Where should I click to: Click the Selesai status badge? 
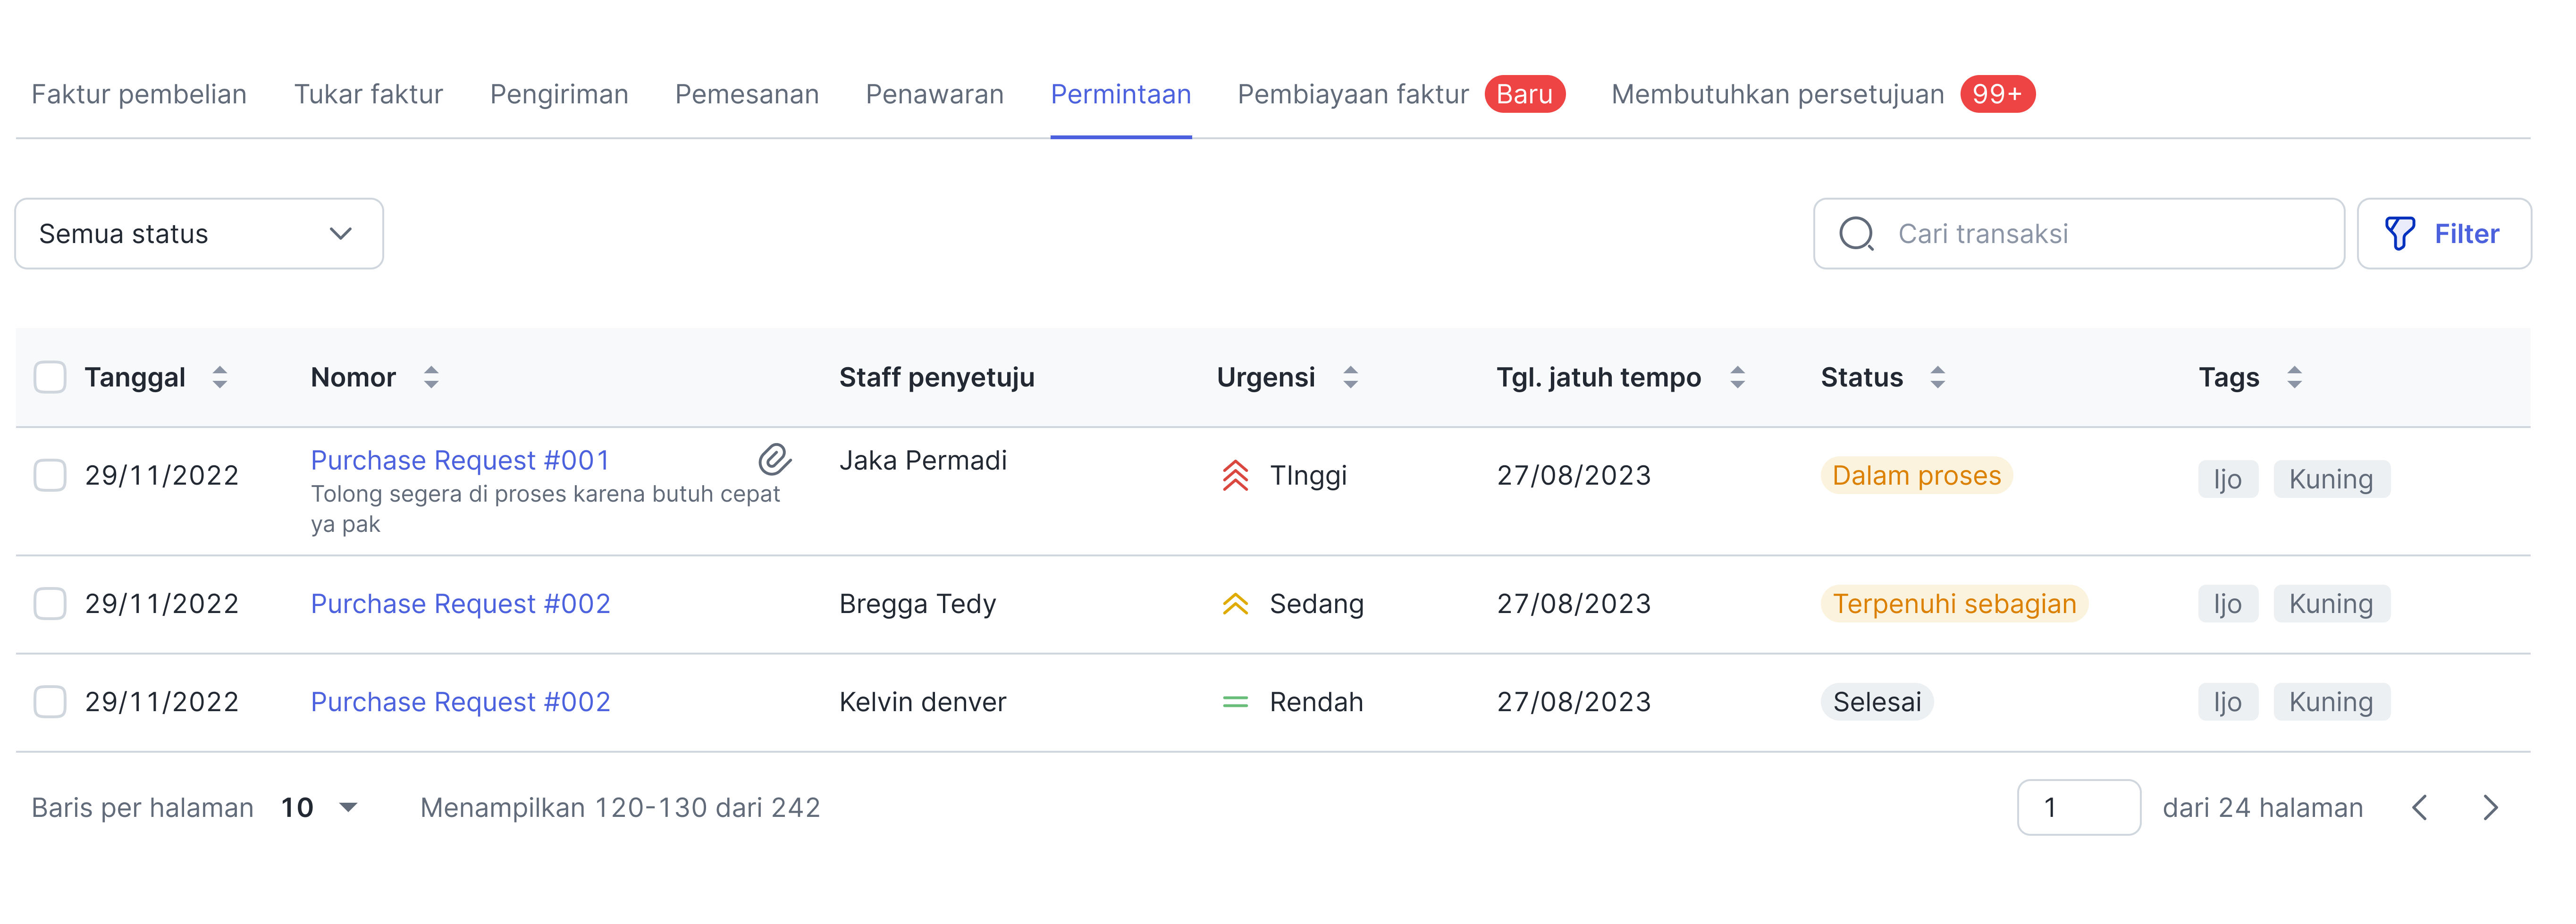tap(1877, 702)
